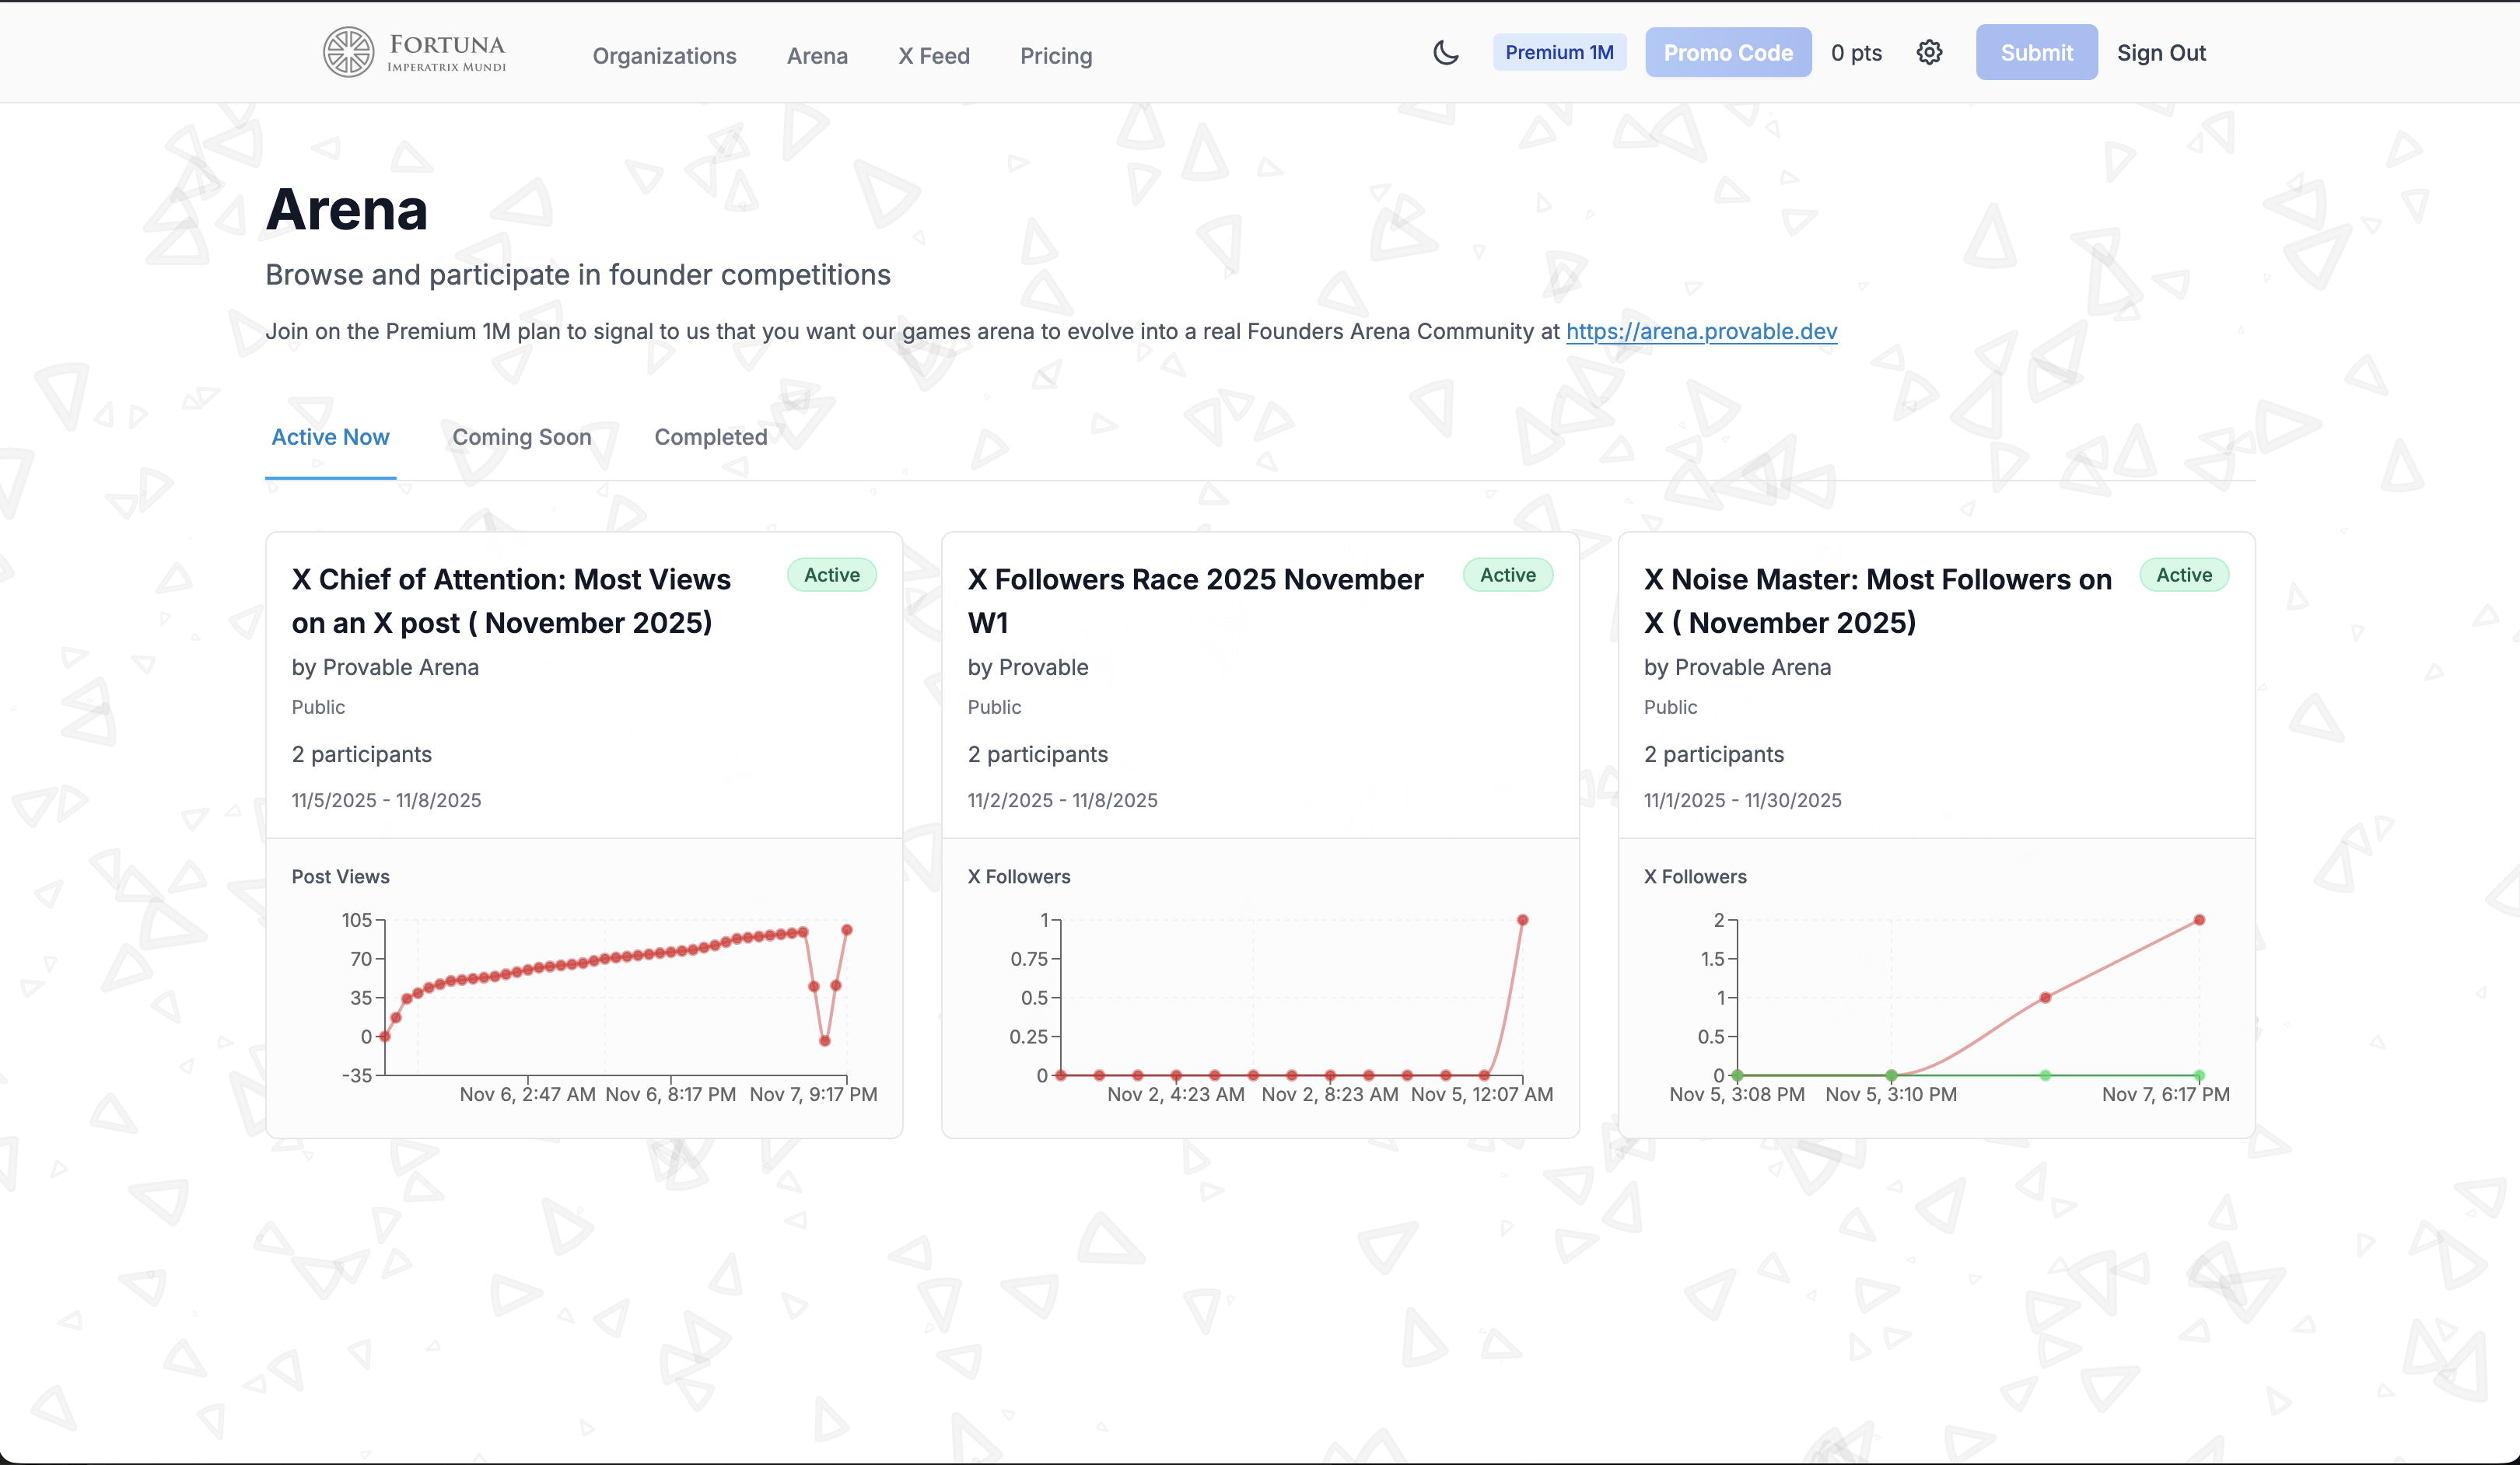
Task: Open settings via the gear icon
Action: coord(1929,53)
